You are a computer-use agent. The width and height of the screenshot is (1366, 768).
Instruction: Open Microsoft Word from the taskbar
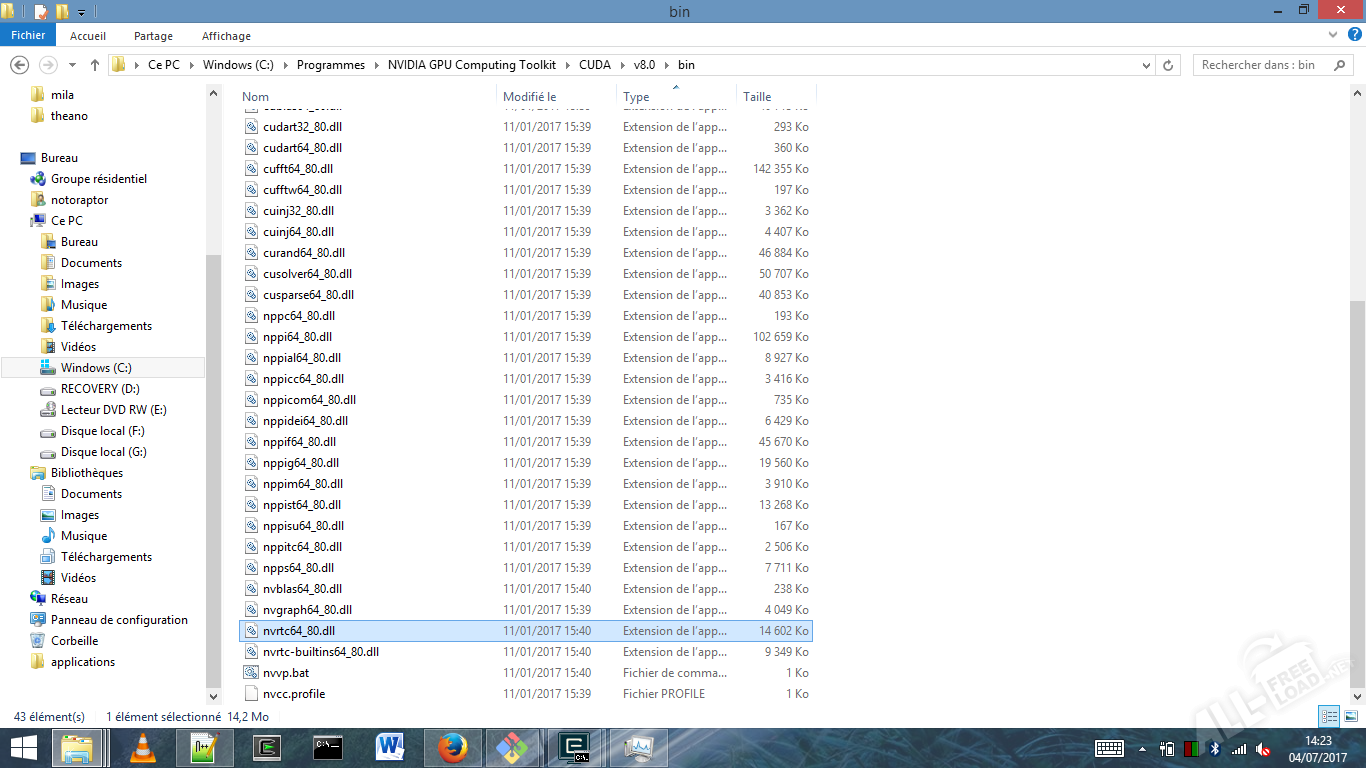click(390, 747)
